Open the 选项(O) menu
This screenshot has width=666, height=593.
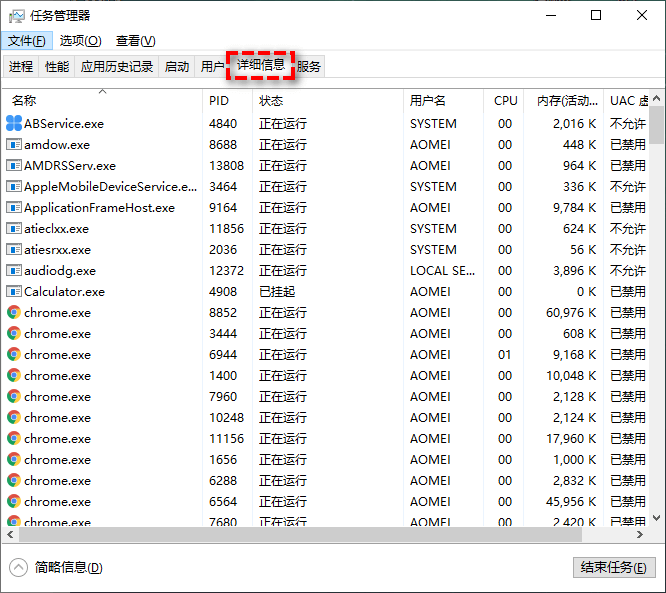click(x=80, y=41)
